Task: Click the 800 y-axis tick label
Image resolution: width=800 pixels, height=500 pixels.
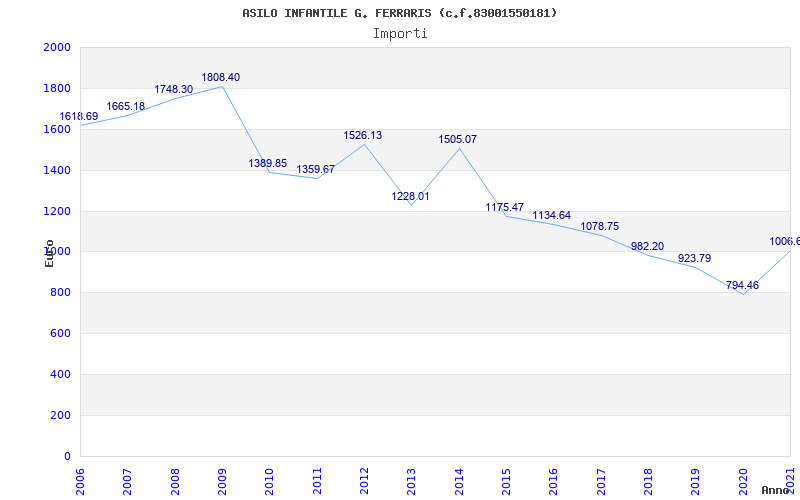Action: coord(61,292)
